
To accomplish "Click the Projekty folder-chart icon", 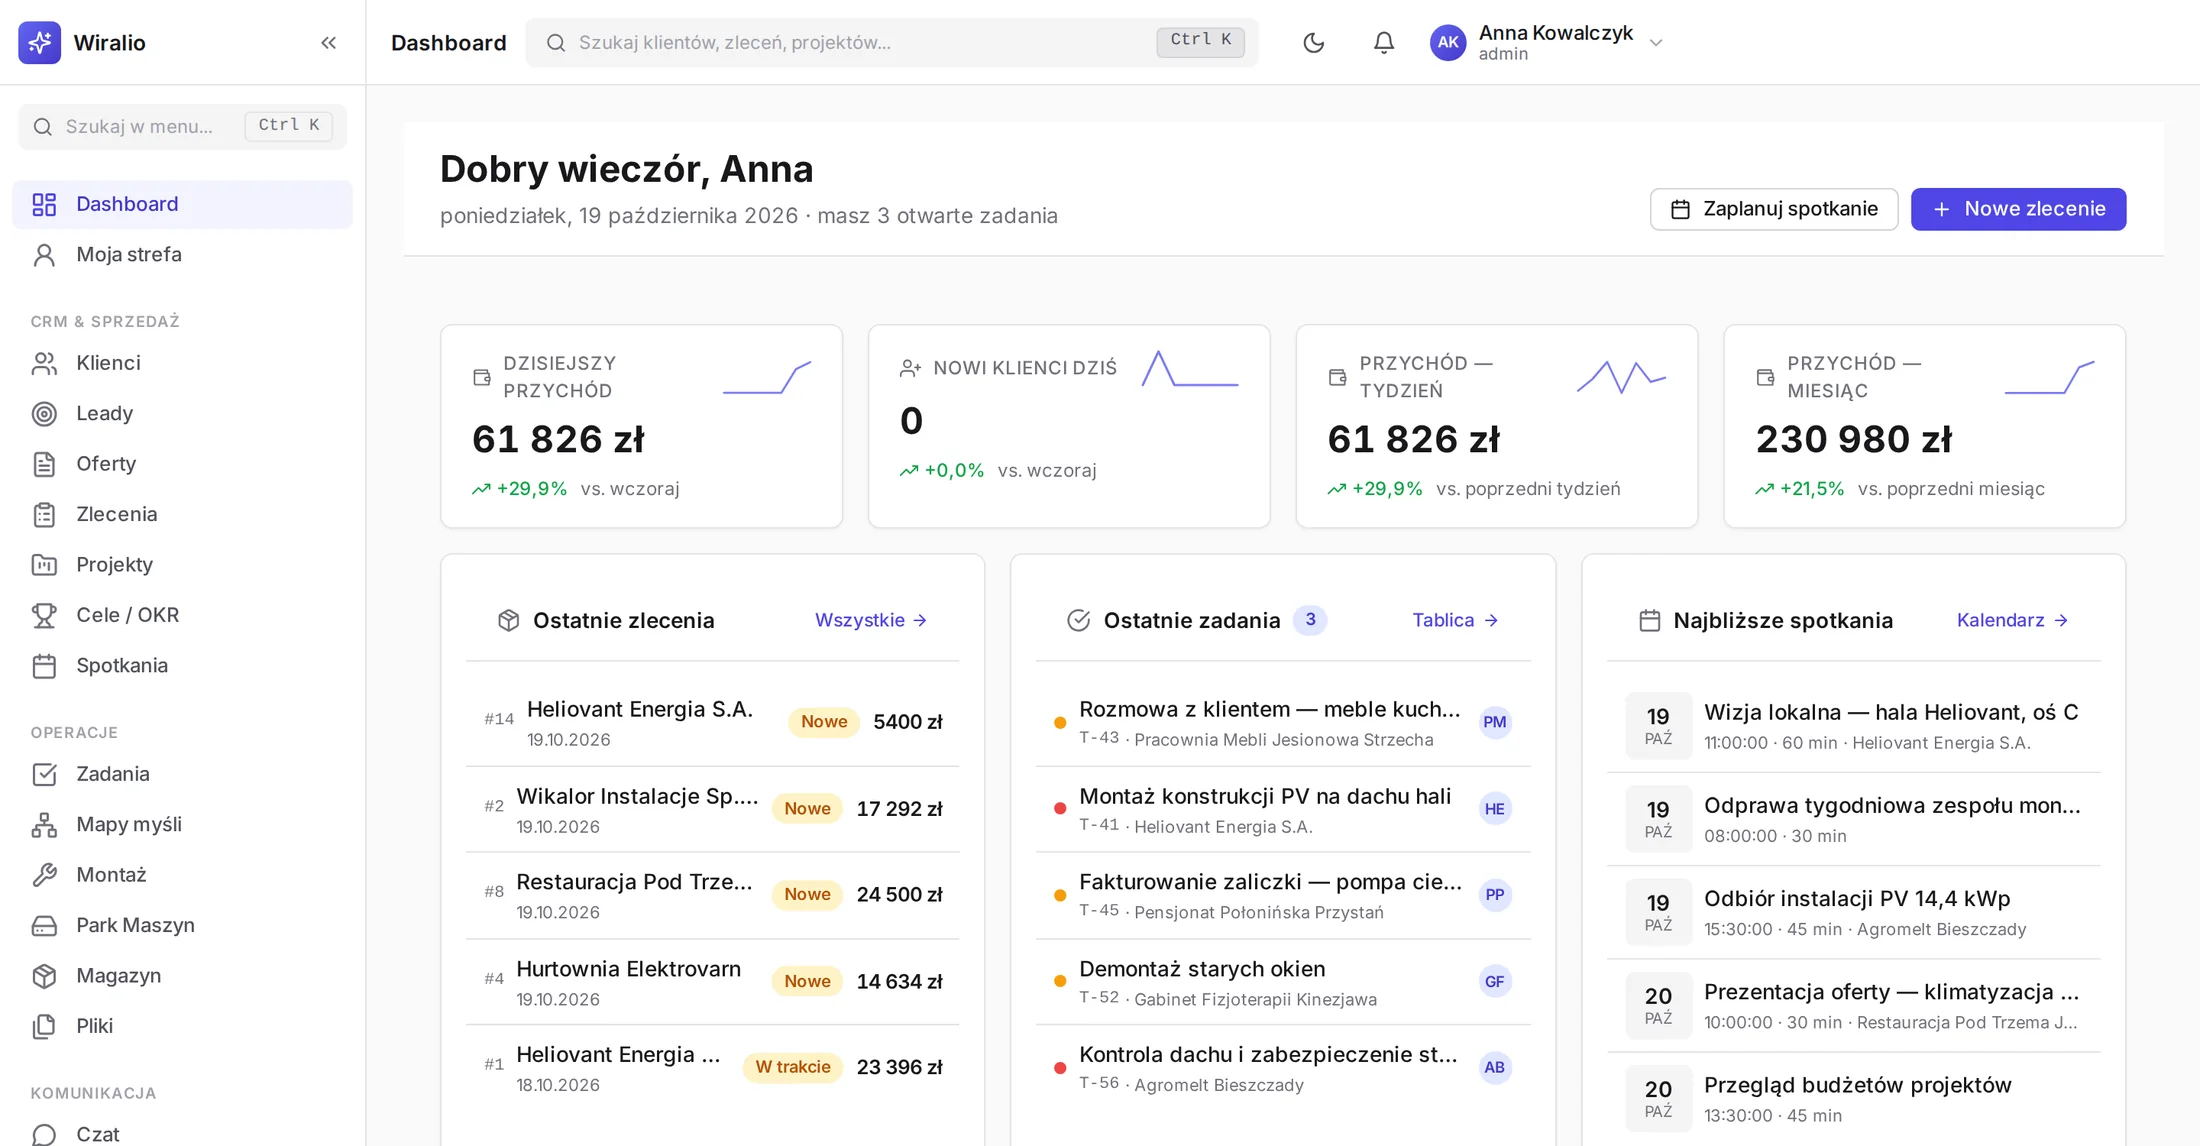I will (x=44, y=564).
